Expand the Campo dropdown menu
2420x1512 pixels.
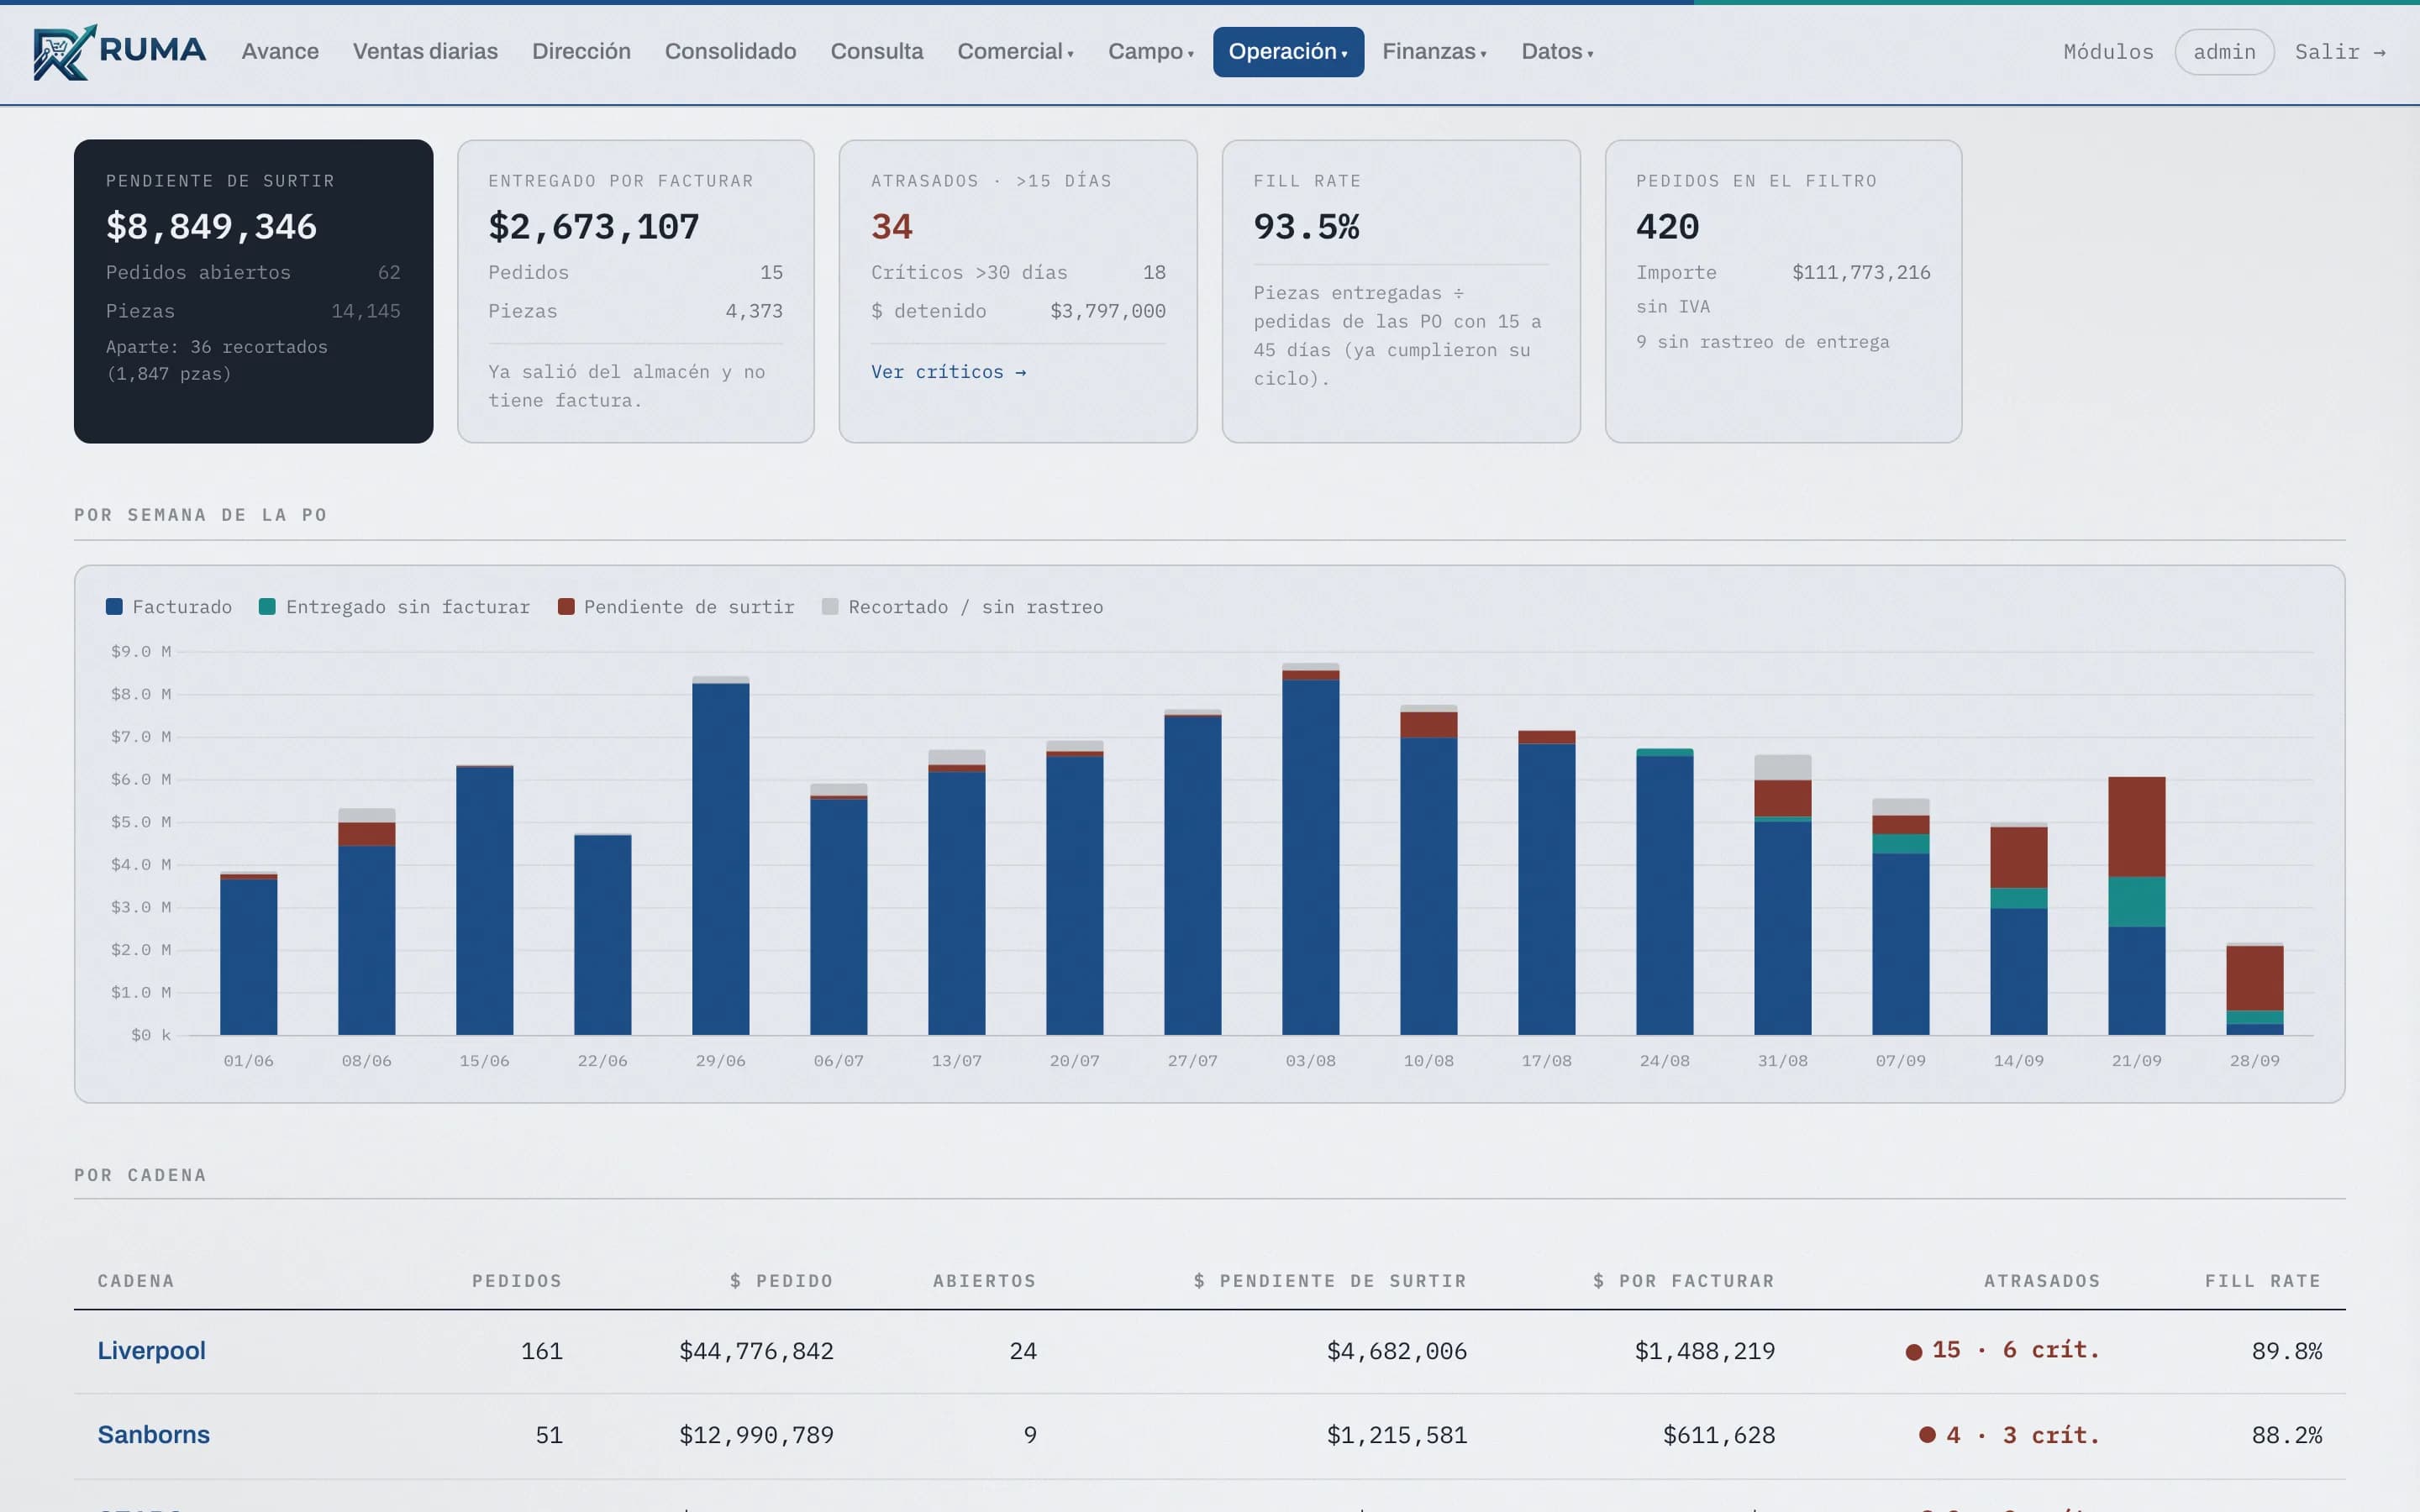click(1150, 51)
